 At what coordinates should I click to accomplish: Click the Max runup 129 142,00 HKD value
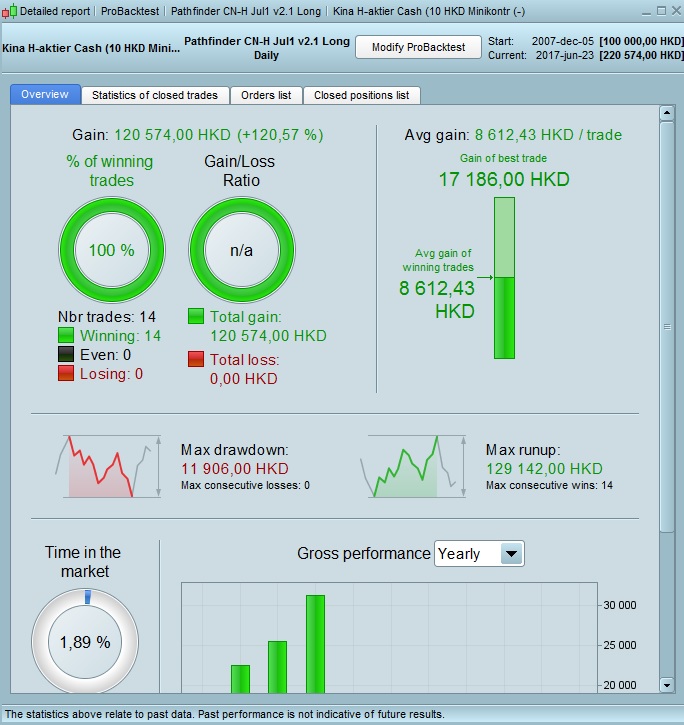[544, 468]
